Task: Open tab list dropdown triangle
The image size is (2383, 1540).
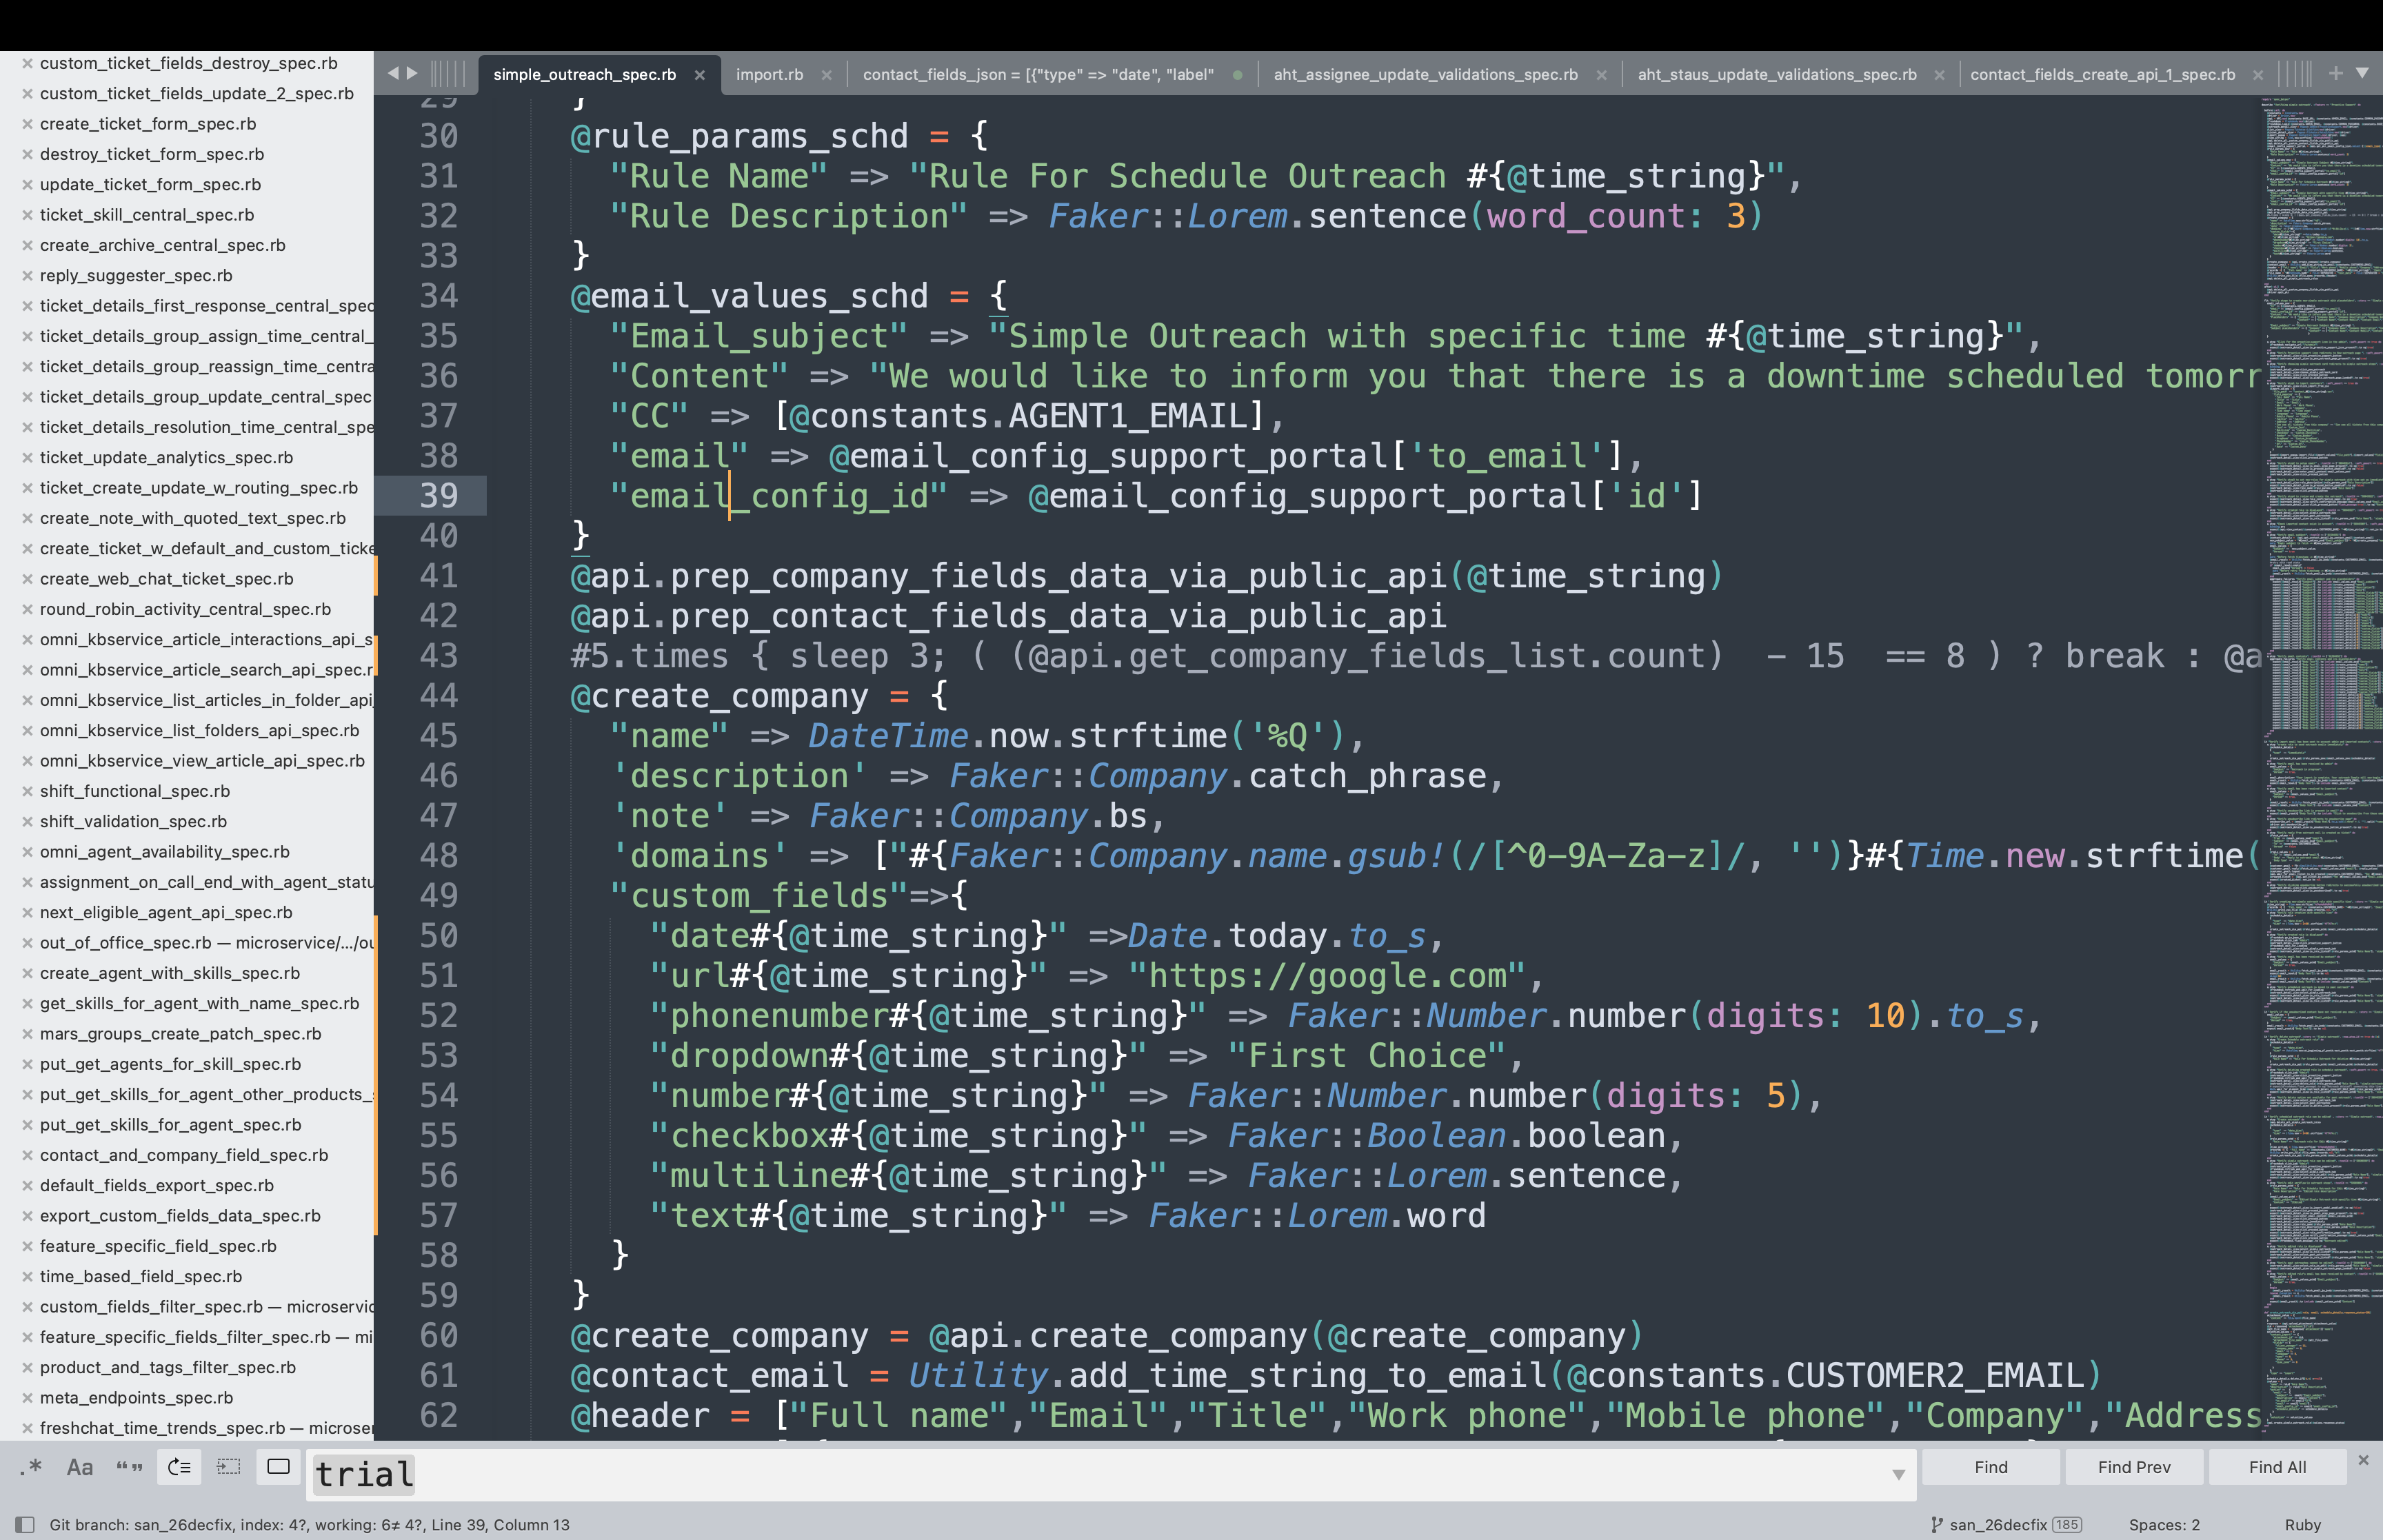Action: coord(2362,73)
